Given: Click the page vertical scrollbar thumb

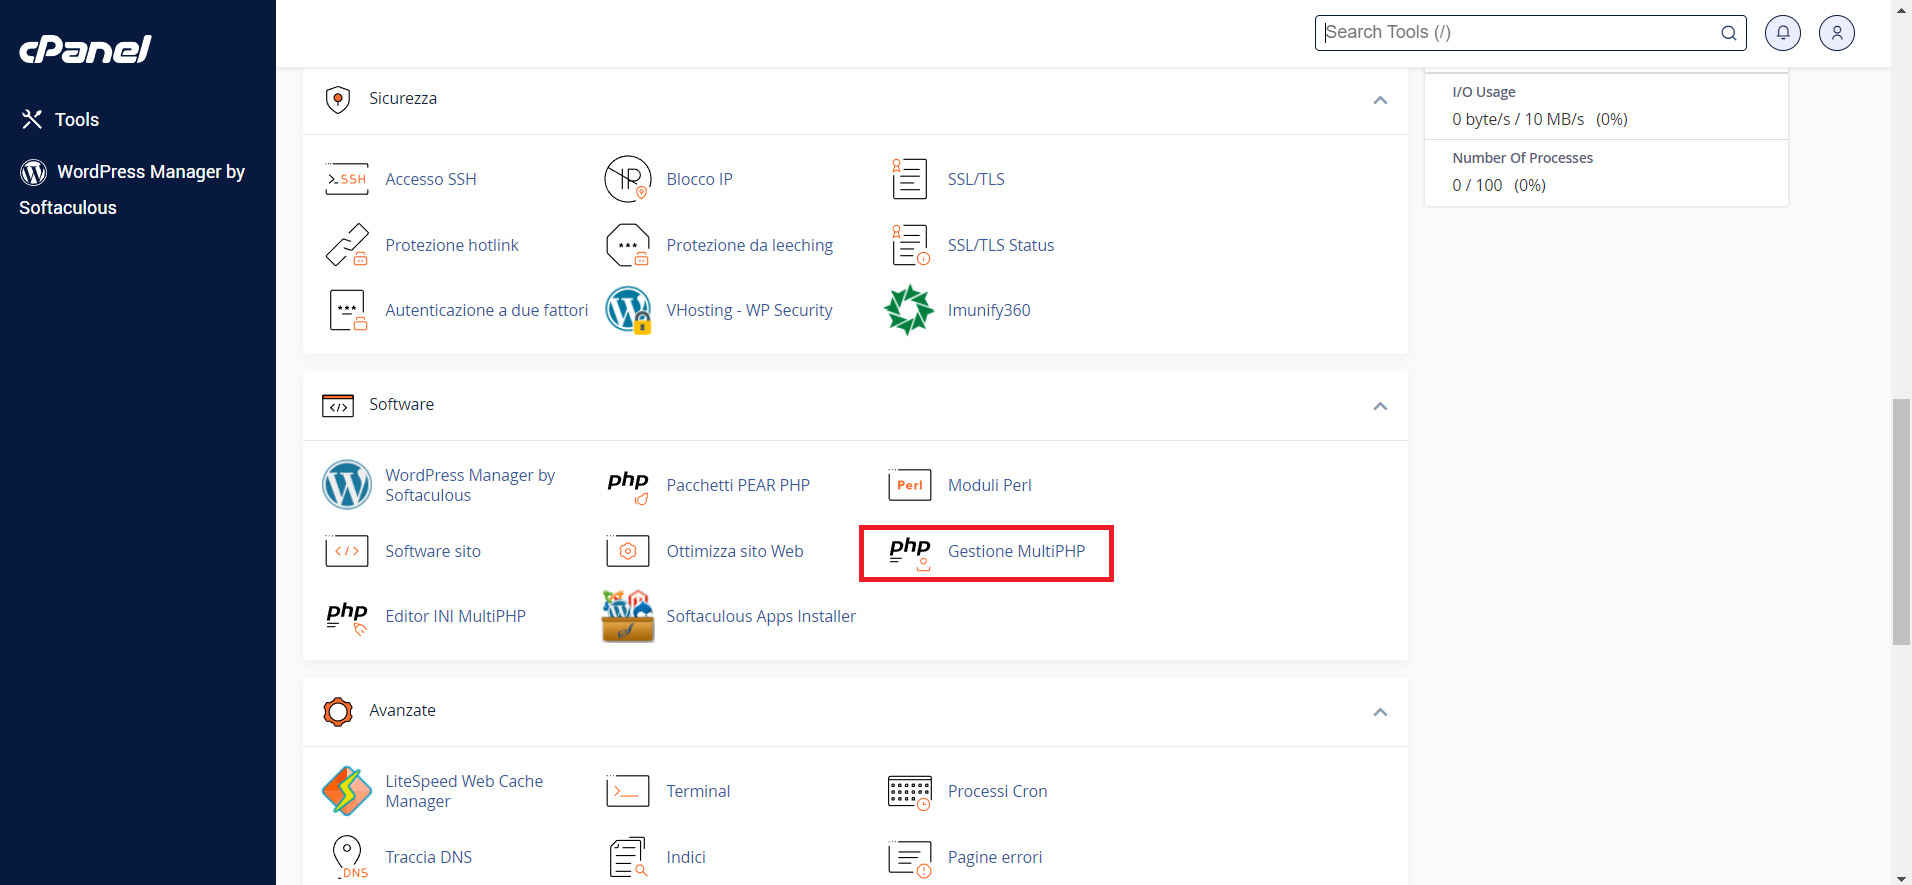Looking at the screenshot, I should (1901, 522).
